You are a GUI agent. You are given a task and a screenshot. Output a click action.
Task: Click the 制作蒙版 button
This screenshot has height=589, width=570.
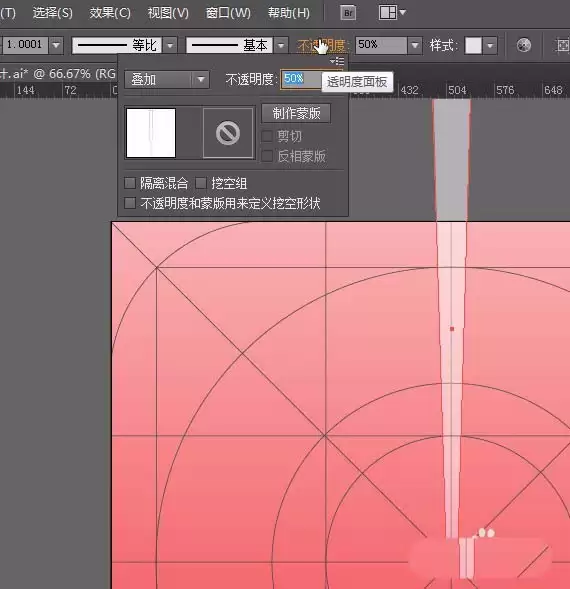coord(296,113)
